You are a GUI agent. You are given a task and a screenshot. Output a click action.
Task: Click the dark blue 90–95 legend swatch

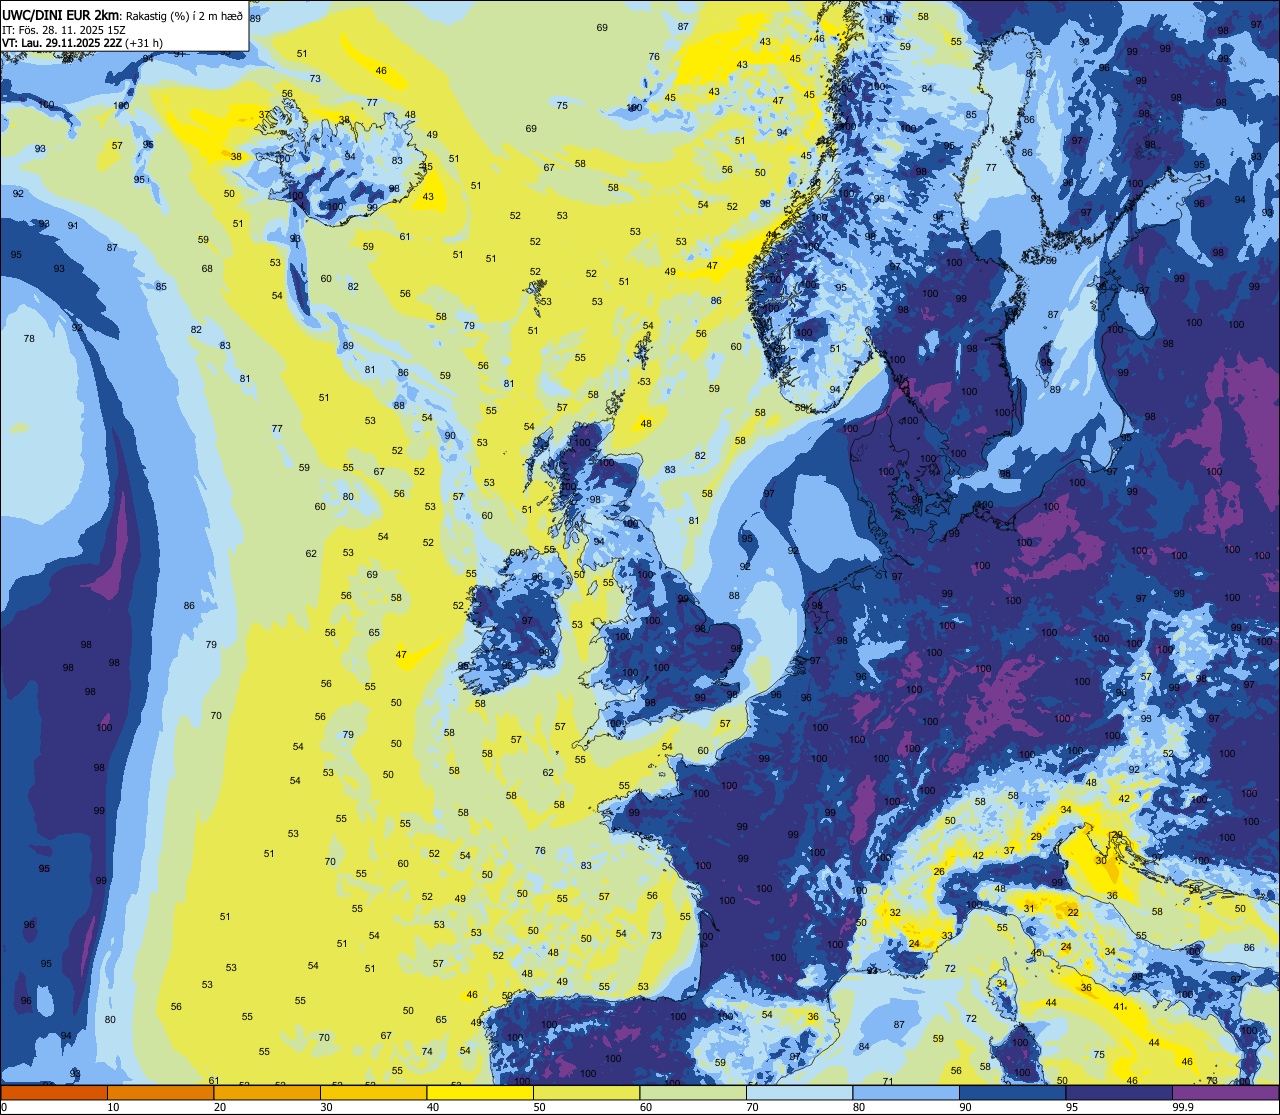click(1012, 1093)
